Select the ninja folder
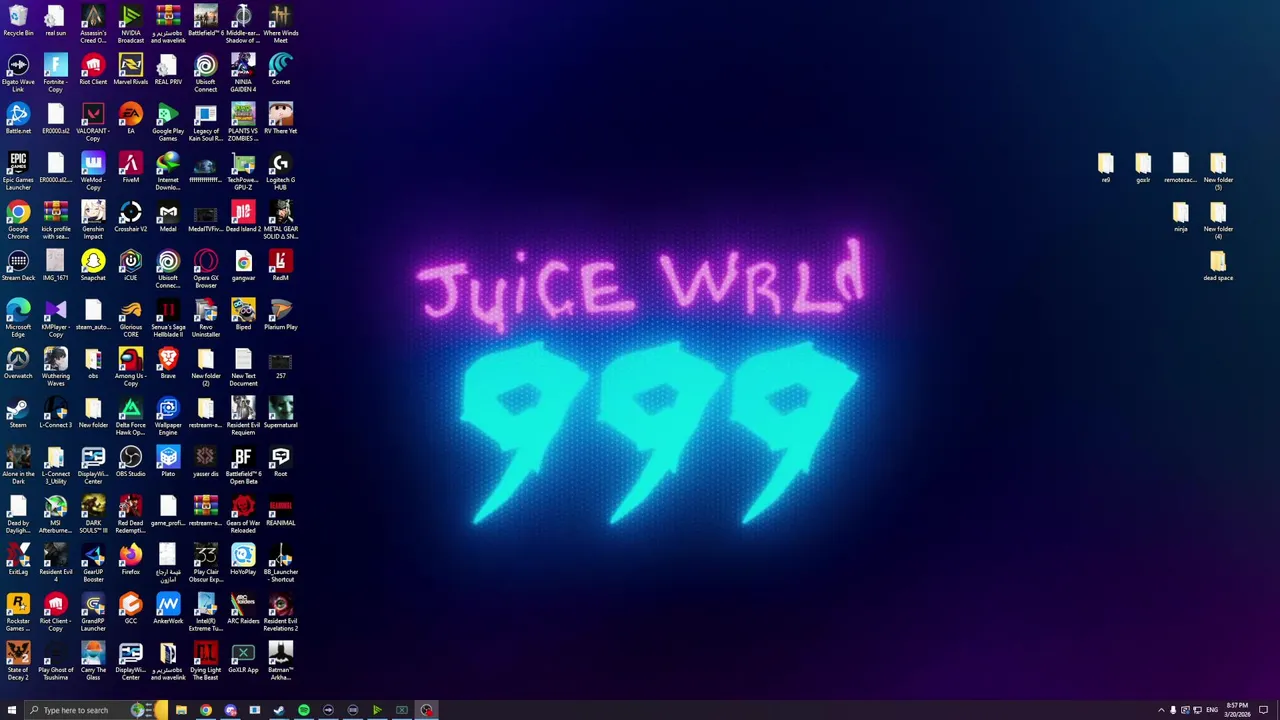The height and width of the screenshot is (720, 1280). (1181, 217)
